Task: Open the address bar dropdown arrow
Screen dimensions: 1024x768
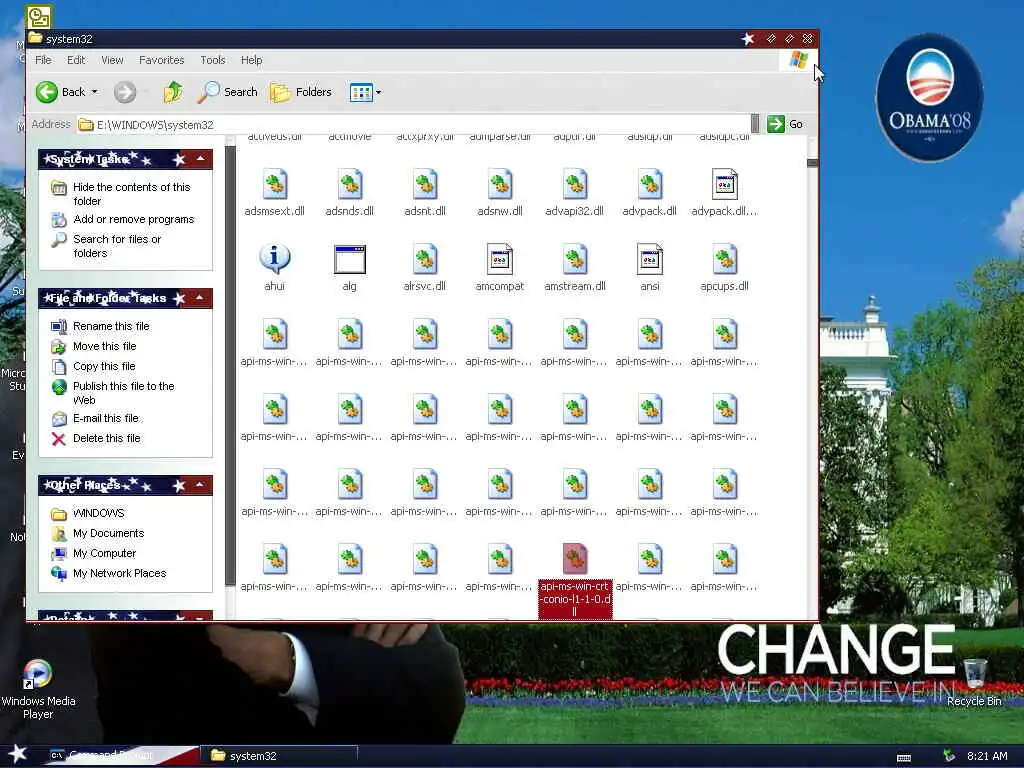Action: point(755,123)
